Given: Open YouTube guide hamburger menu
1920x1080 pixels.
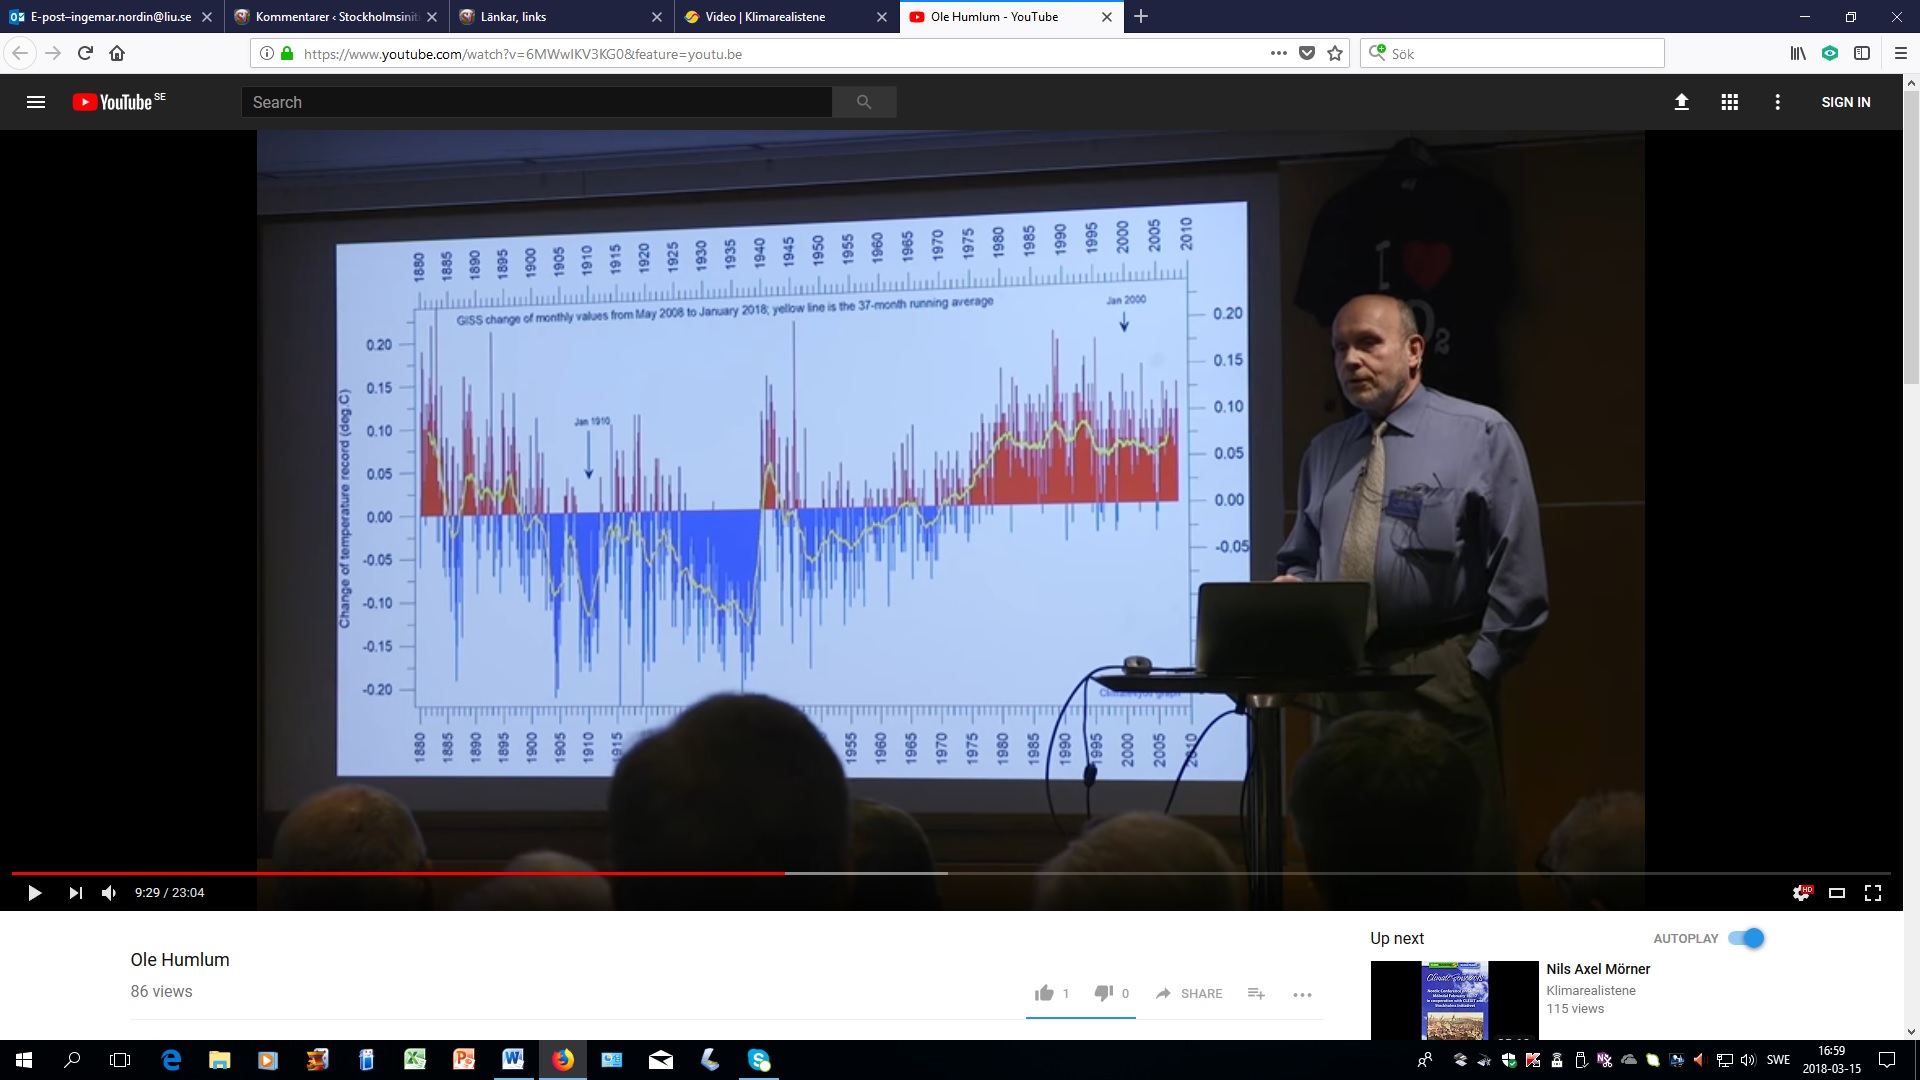Looking at the screenshot, I should [36, 102].
